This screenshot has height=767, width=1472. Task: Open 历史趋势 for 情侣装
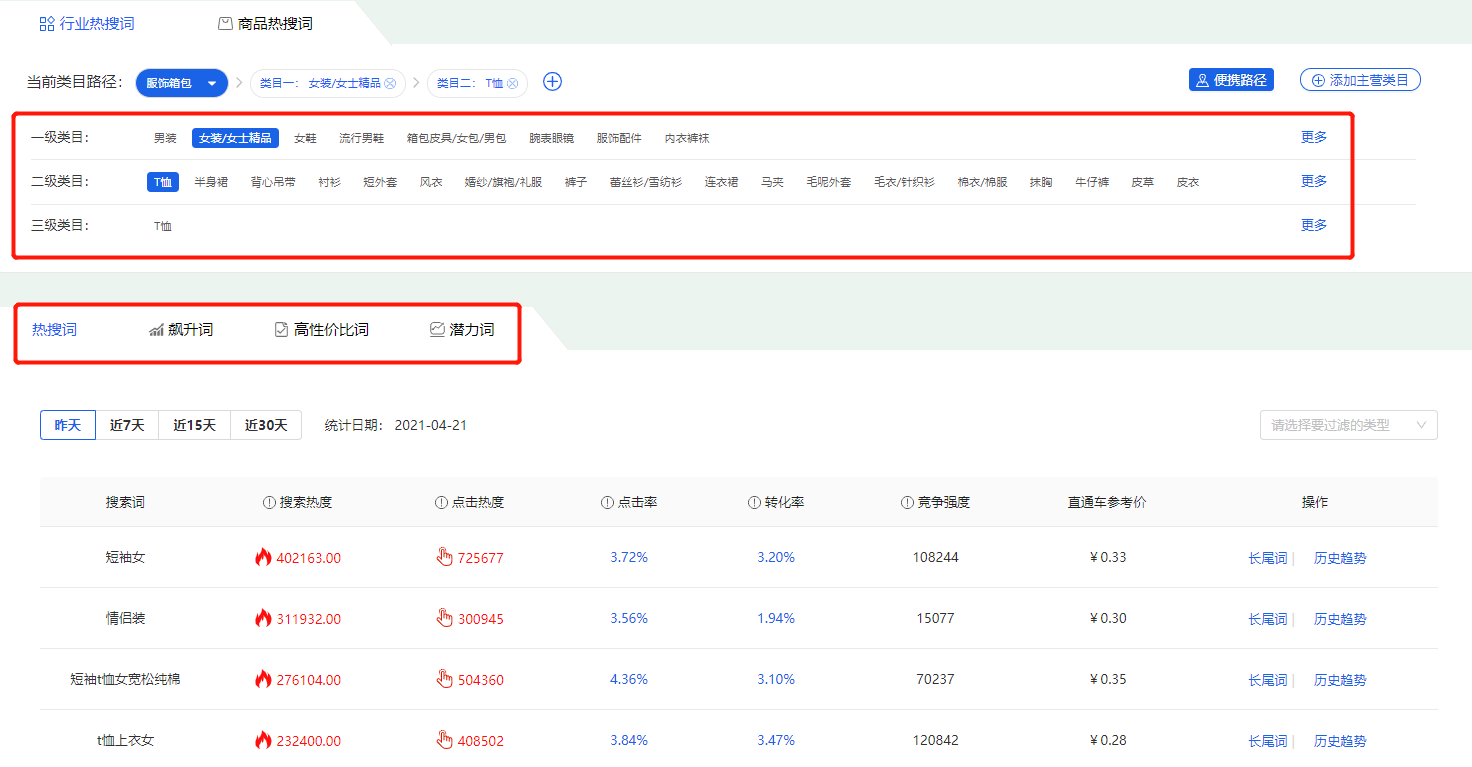[1339, 618]
